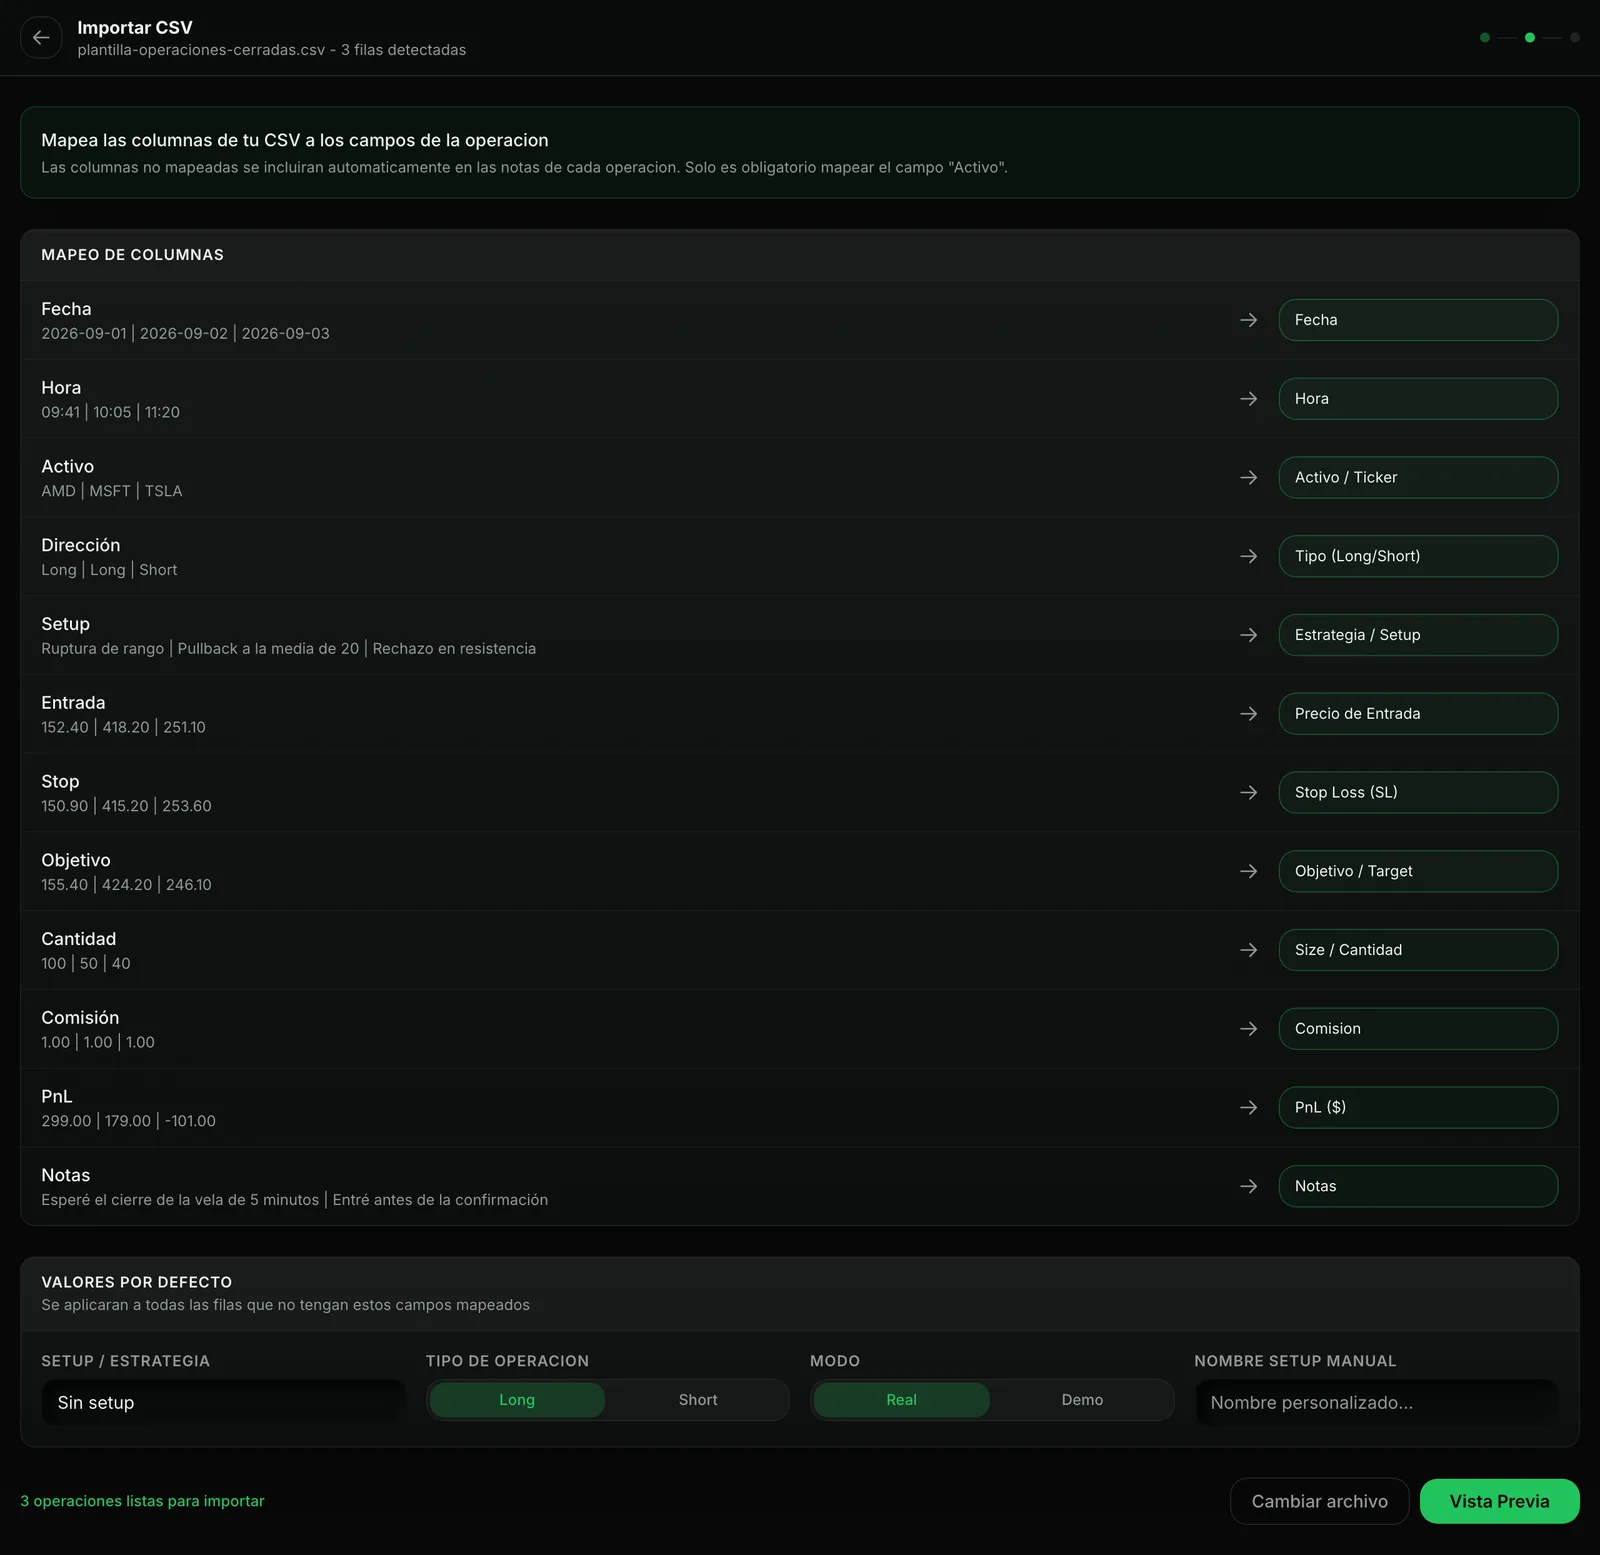The image size is (1600, 1555).
Task: Focus the Nombre personalizado input field
Action: coord(1376,1402)
